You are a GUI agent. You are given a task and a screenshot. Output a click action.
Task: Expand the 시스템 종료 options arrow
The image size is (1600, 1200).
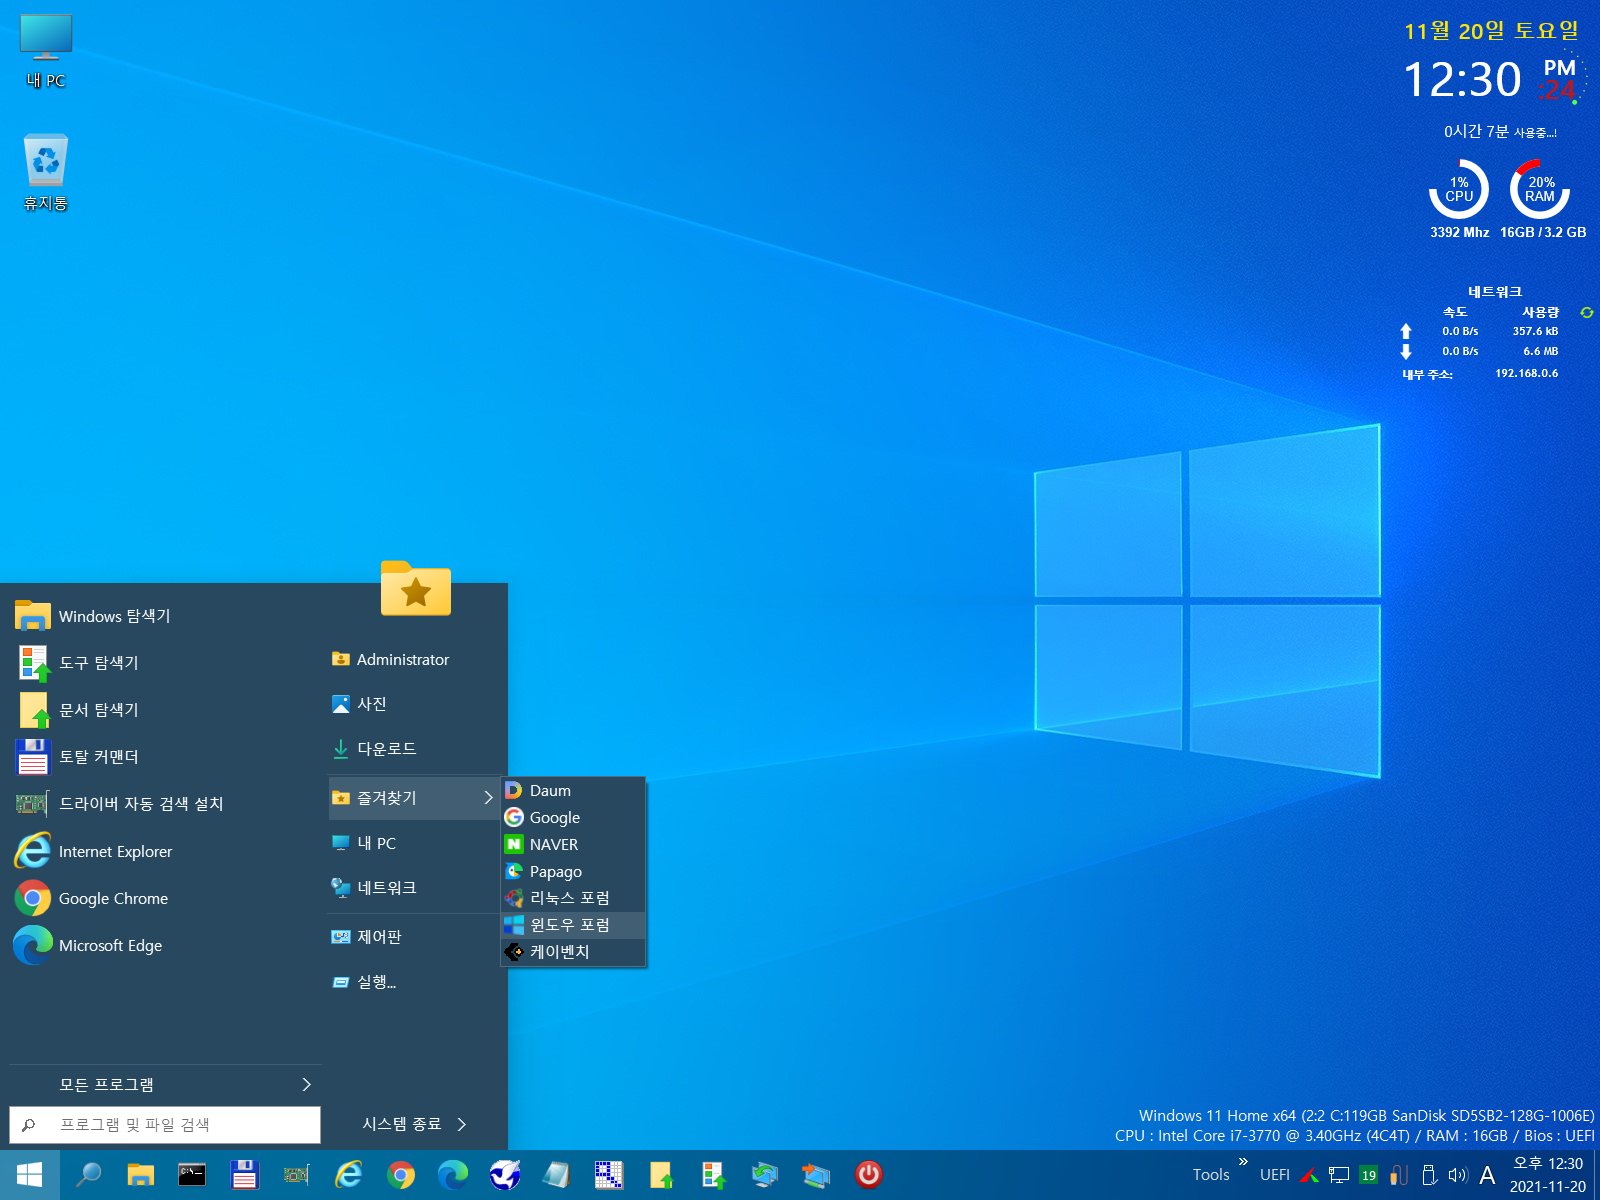(462, 1124)
